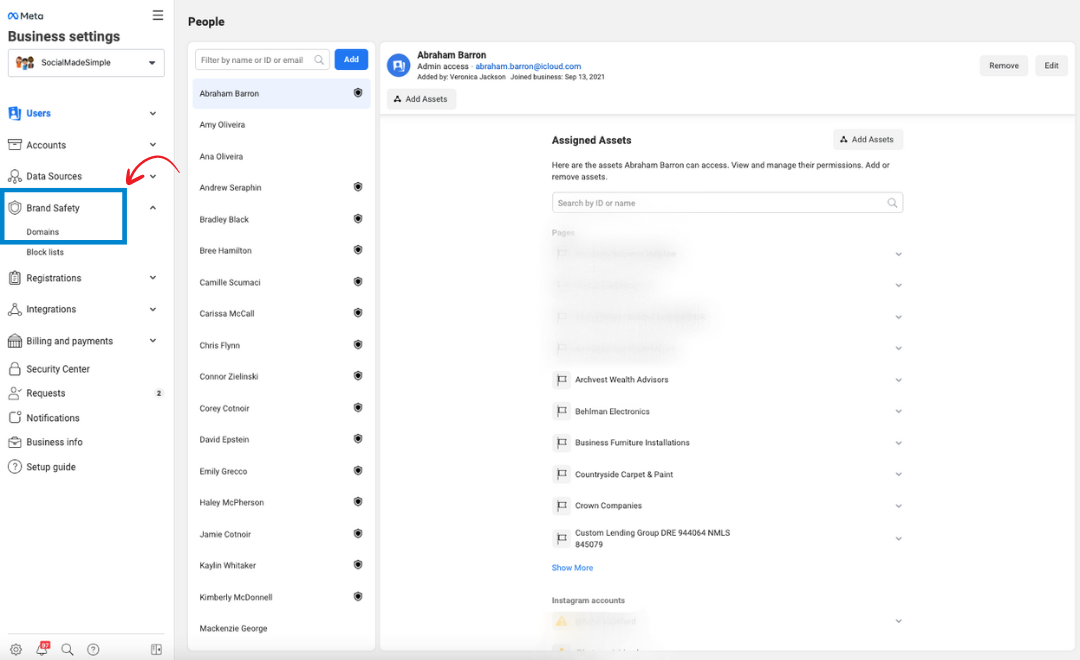
Task: Click the Show More link under pages
Action: point(572,568)
